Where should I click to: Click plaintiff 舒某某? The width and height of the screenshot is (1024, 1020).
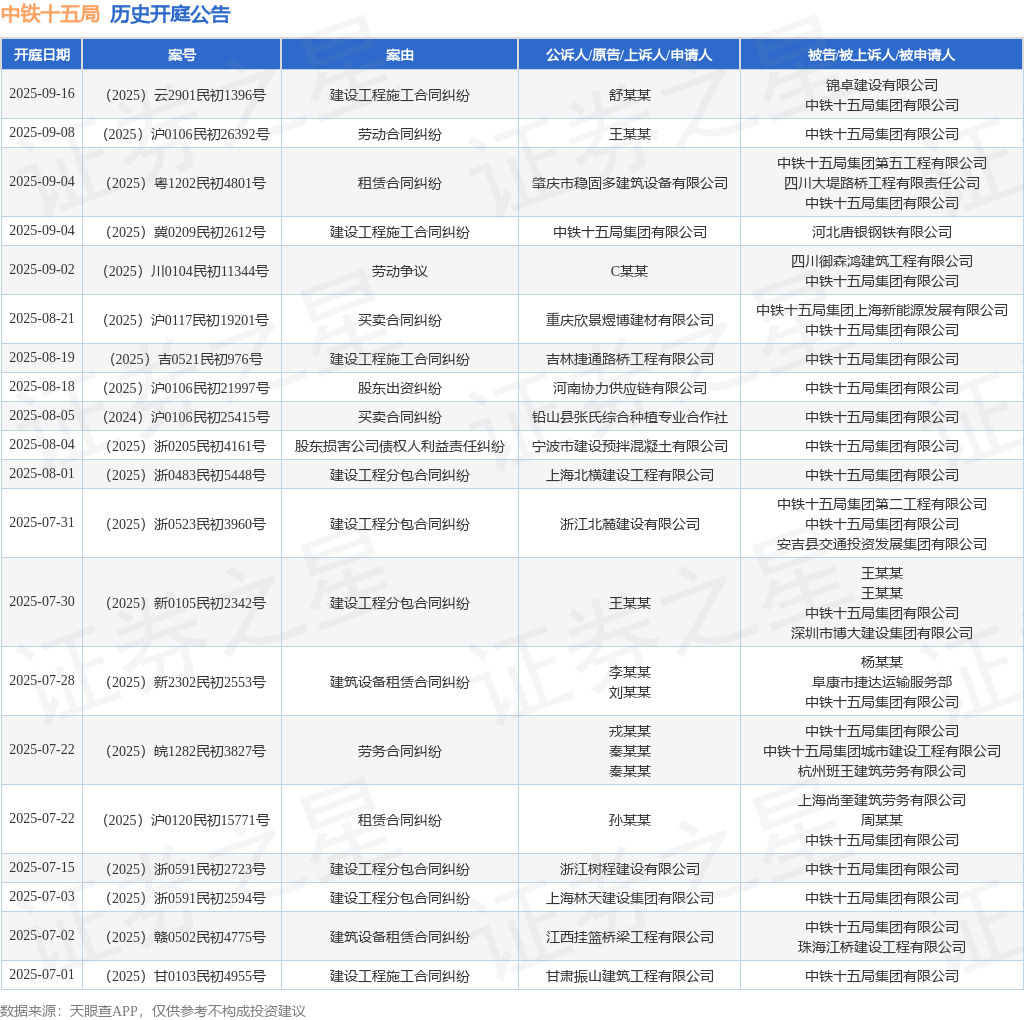click(x=630, y=95)
